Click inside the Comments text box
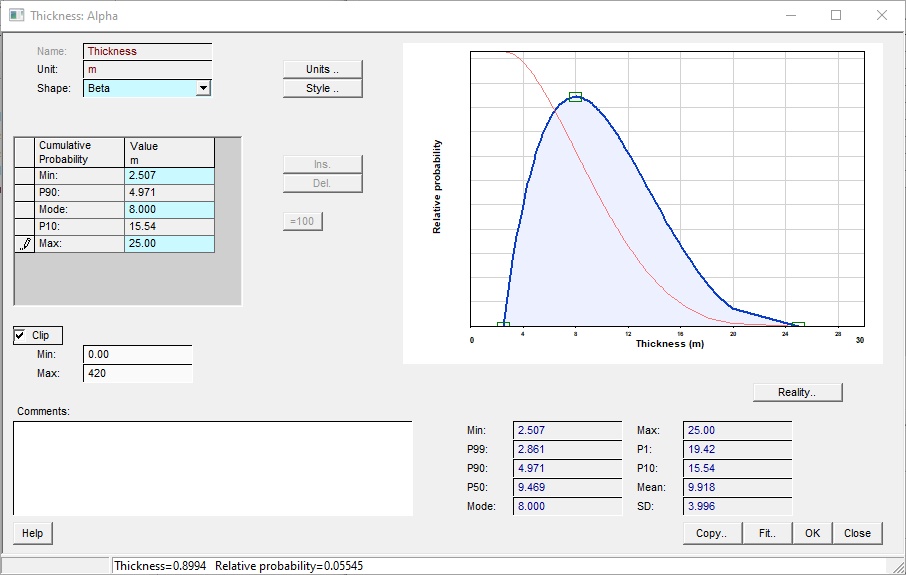This screenshot has width=906, height=575. click(x=212, y=468)
